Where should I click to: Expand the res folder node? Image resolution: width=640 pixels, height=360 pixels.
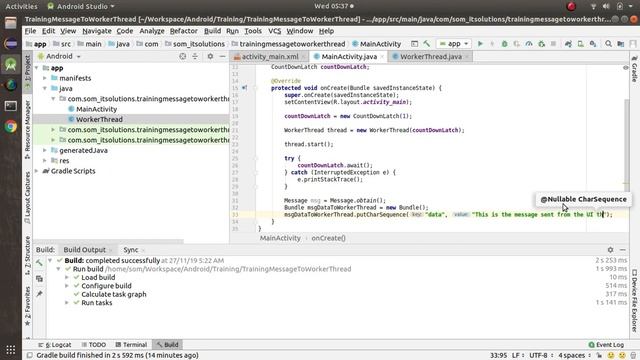click(45, 161)
